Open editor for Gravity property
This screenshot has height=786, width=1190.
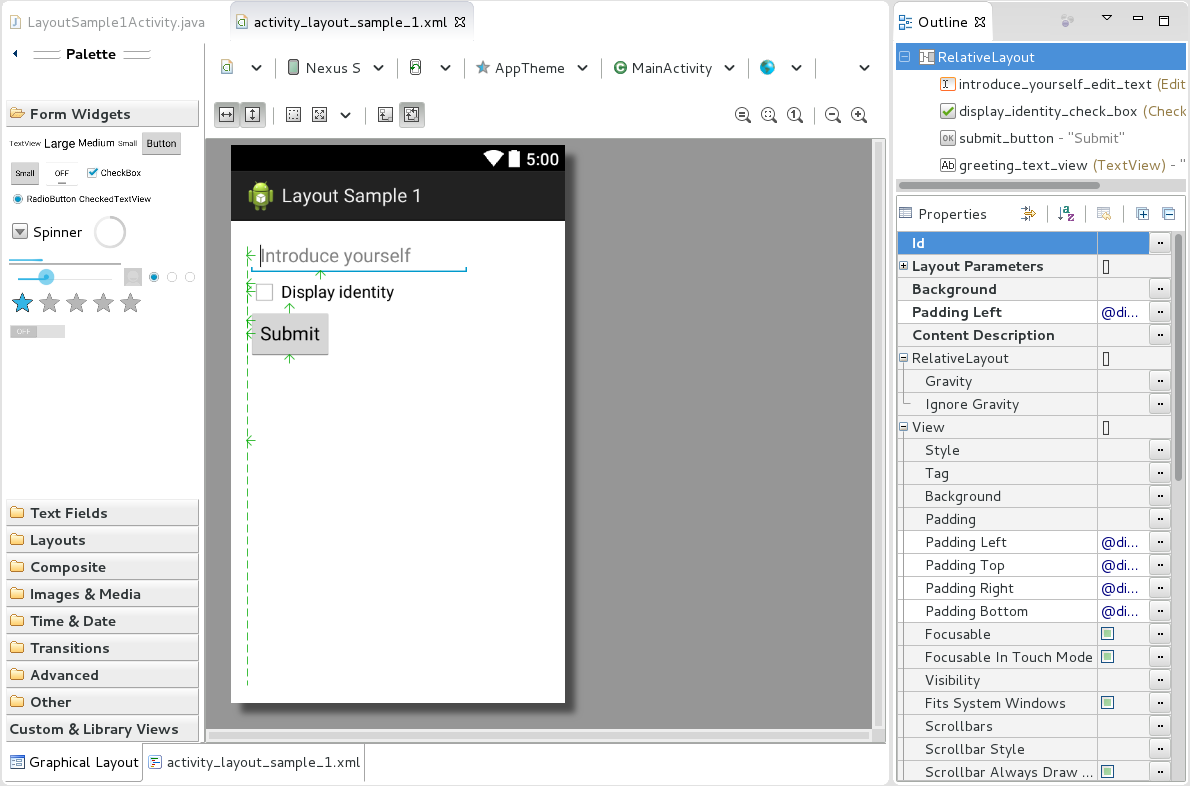click(1160, 381)
